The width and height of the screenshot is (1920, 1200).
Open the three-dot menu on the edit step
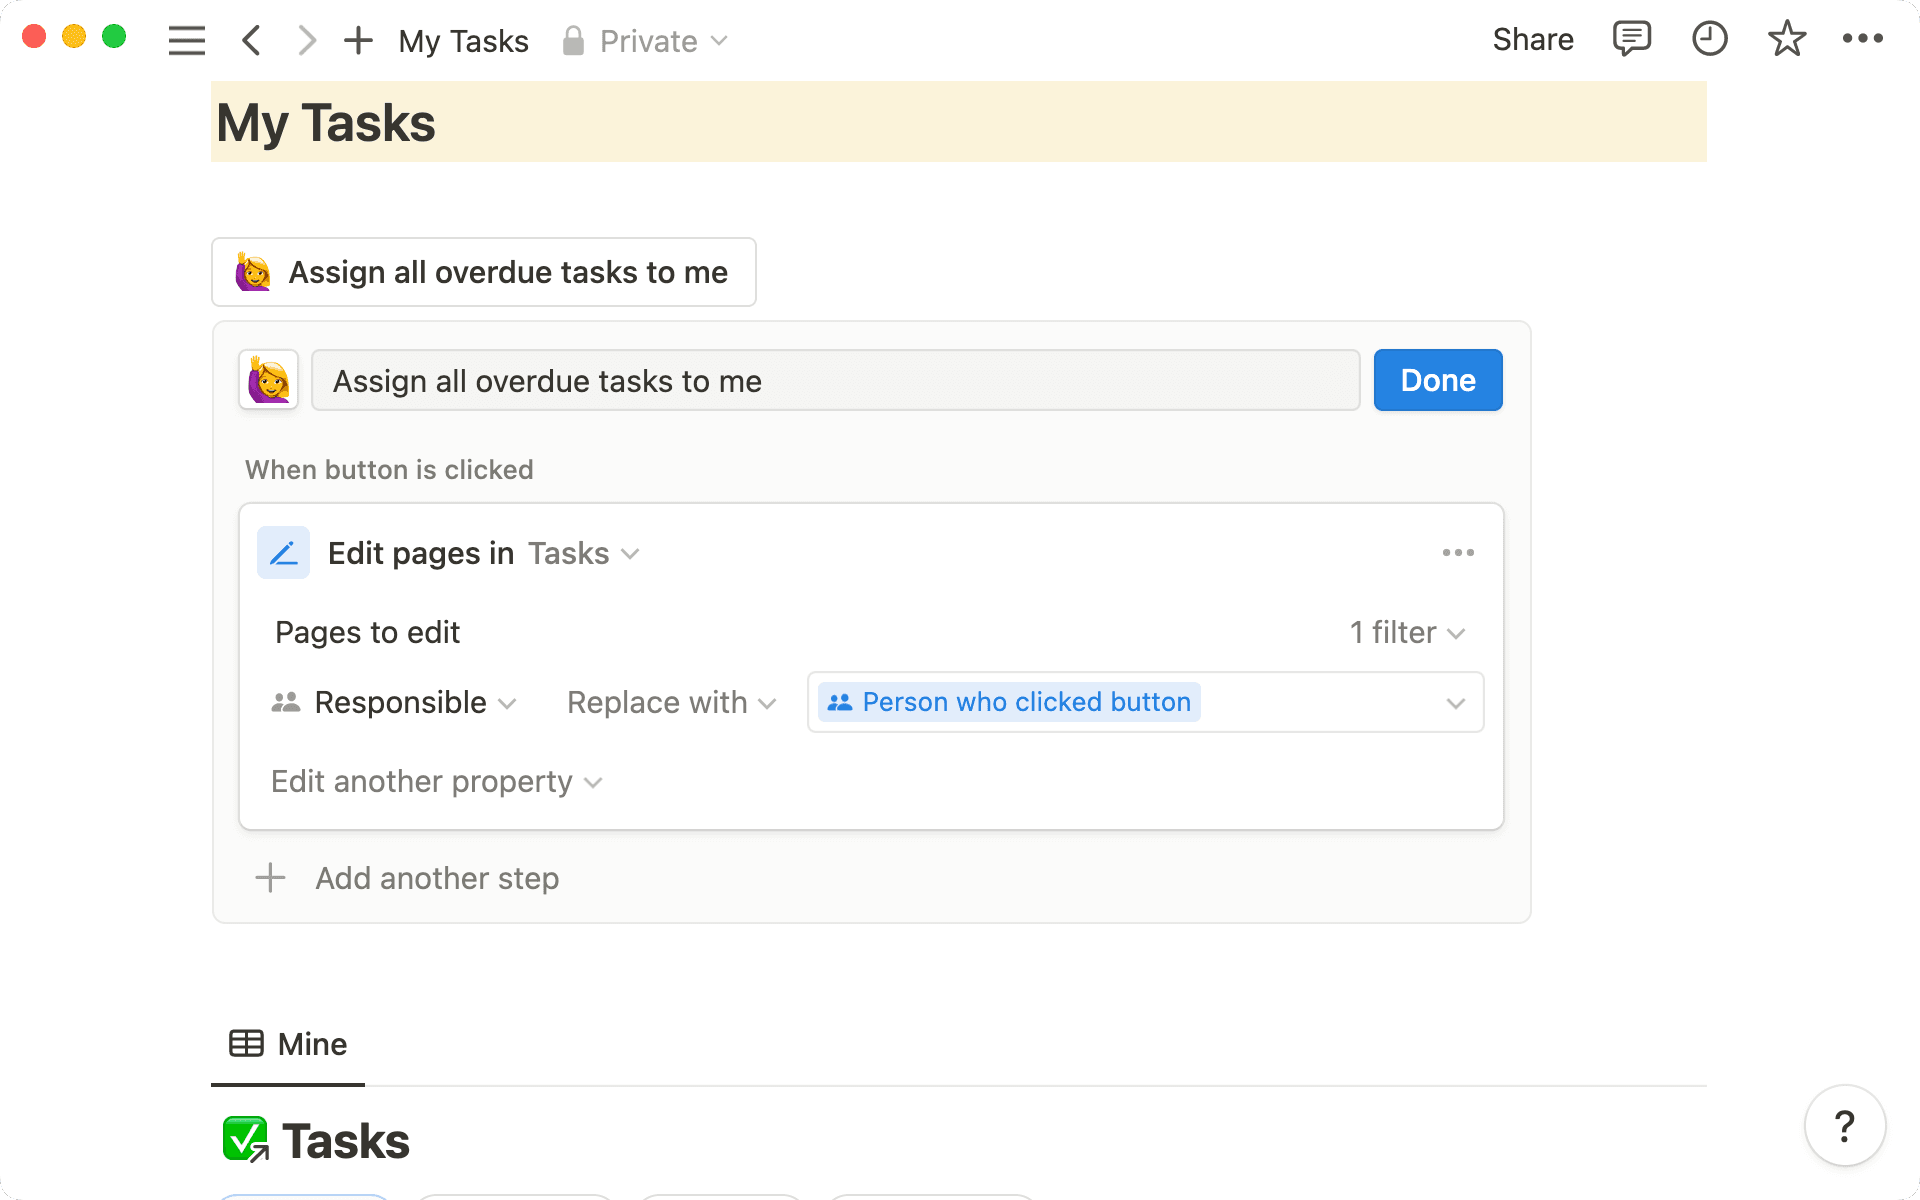click(1458, 552)
